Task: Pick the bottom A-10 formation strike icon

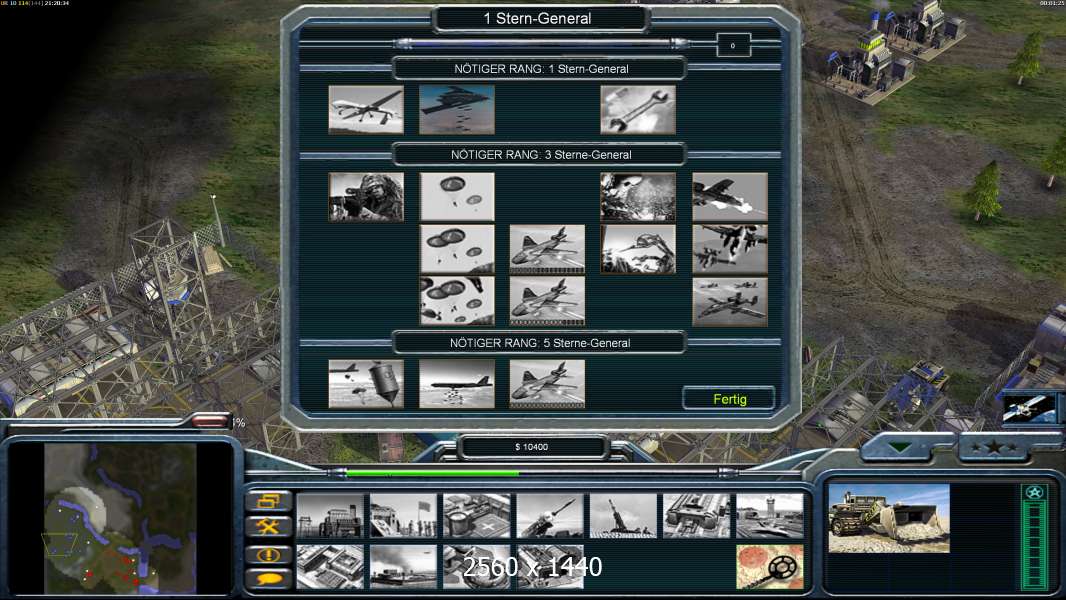Action: click(x=730, y=301)
